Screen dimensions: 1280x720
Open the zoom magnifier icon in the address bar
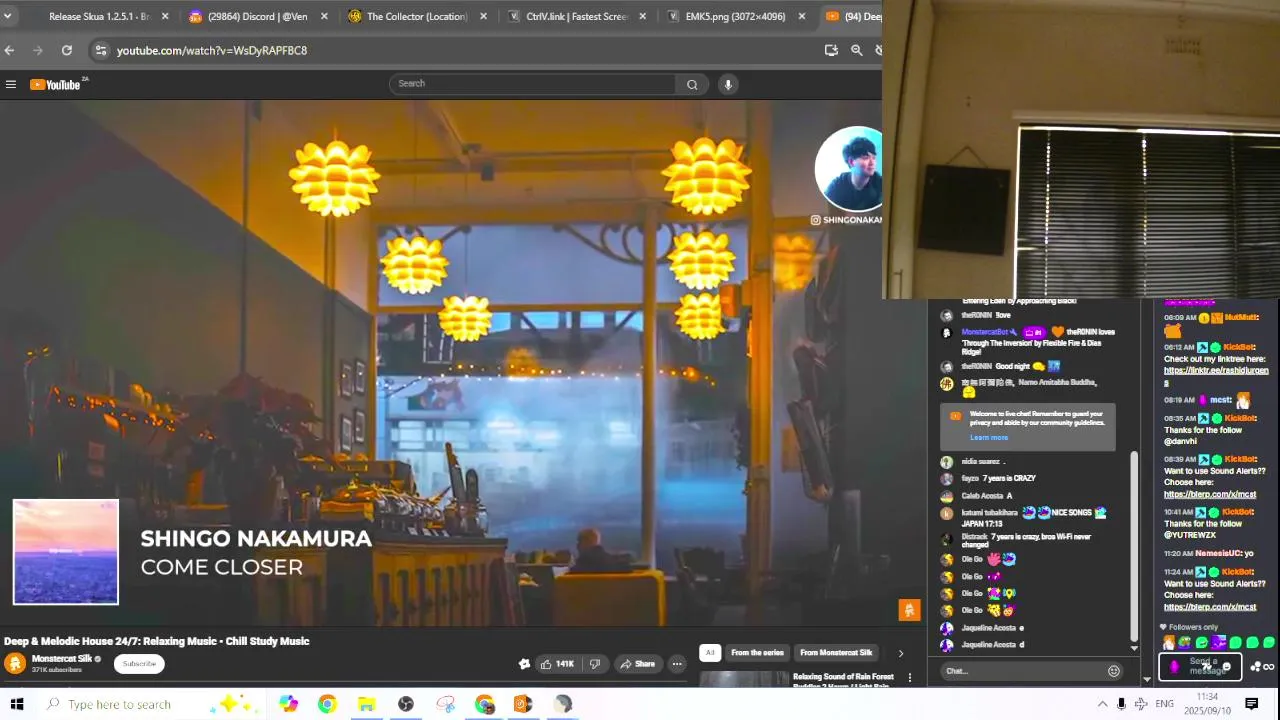[x=857, y=50]
